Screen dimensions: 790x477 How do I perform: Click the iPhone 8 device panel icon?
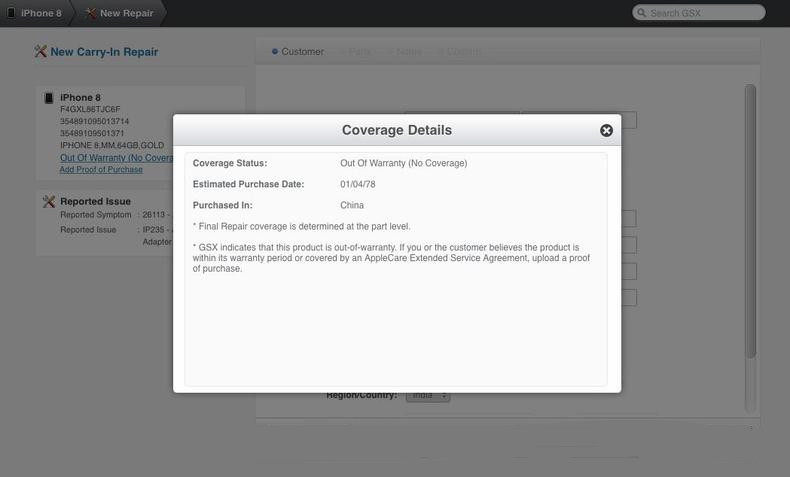(48, 98)
